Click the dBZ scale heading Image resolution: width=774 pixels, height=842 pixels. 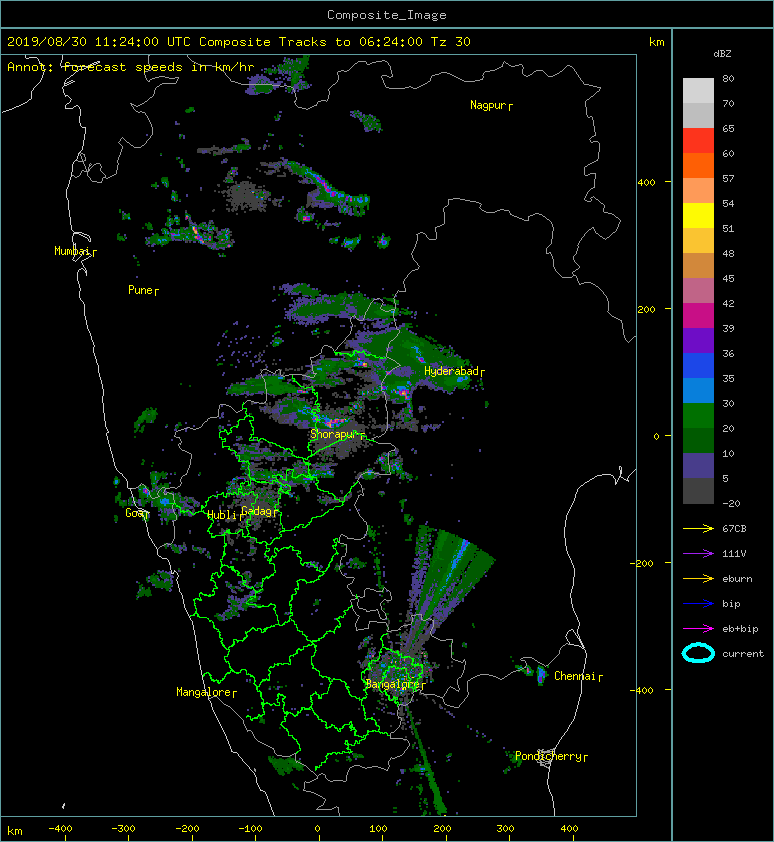722,54
